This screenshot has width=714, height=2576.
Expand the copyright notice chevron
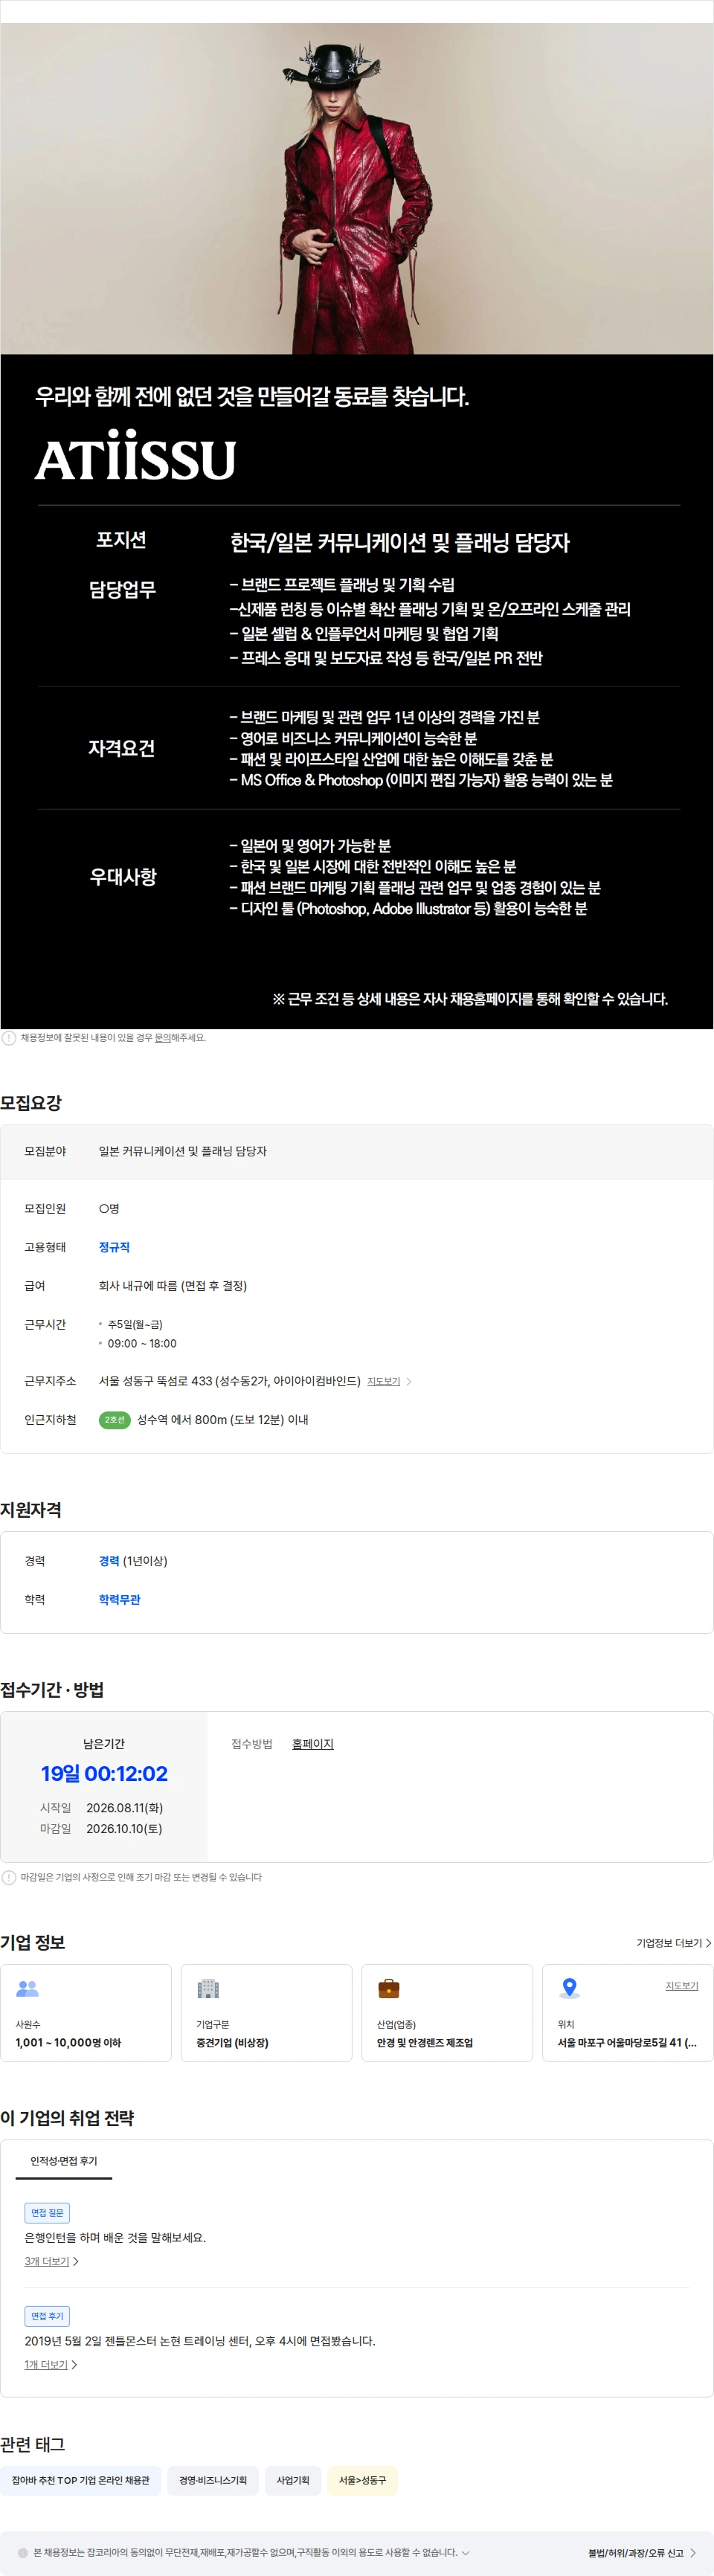(x=465, y=2552)
